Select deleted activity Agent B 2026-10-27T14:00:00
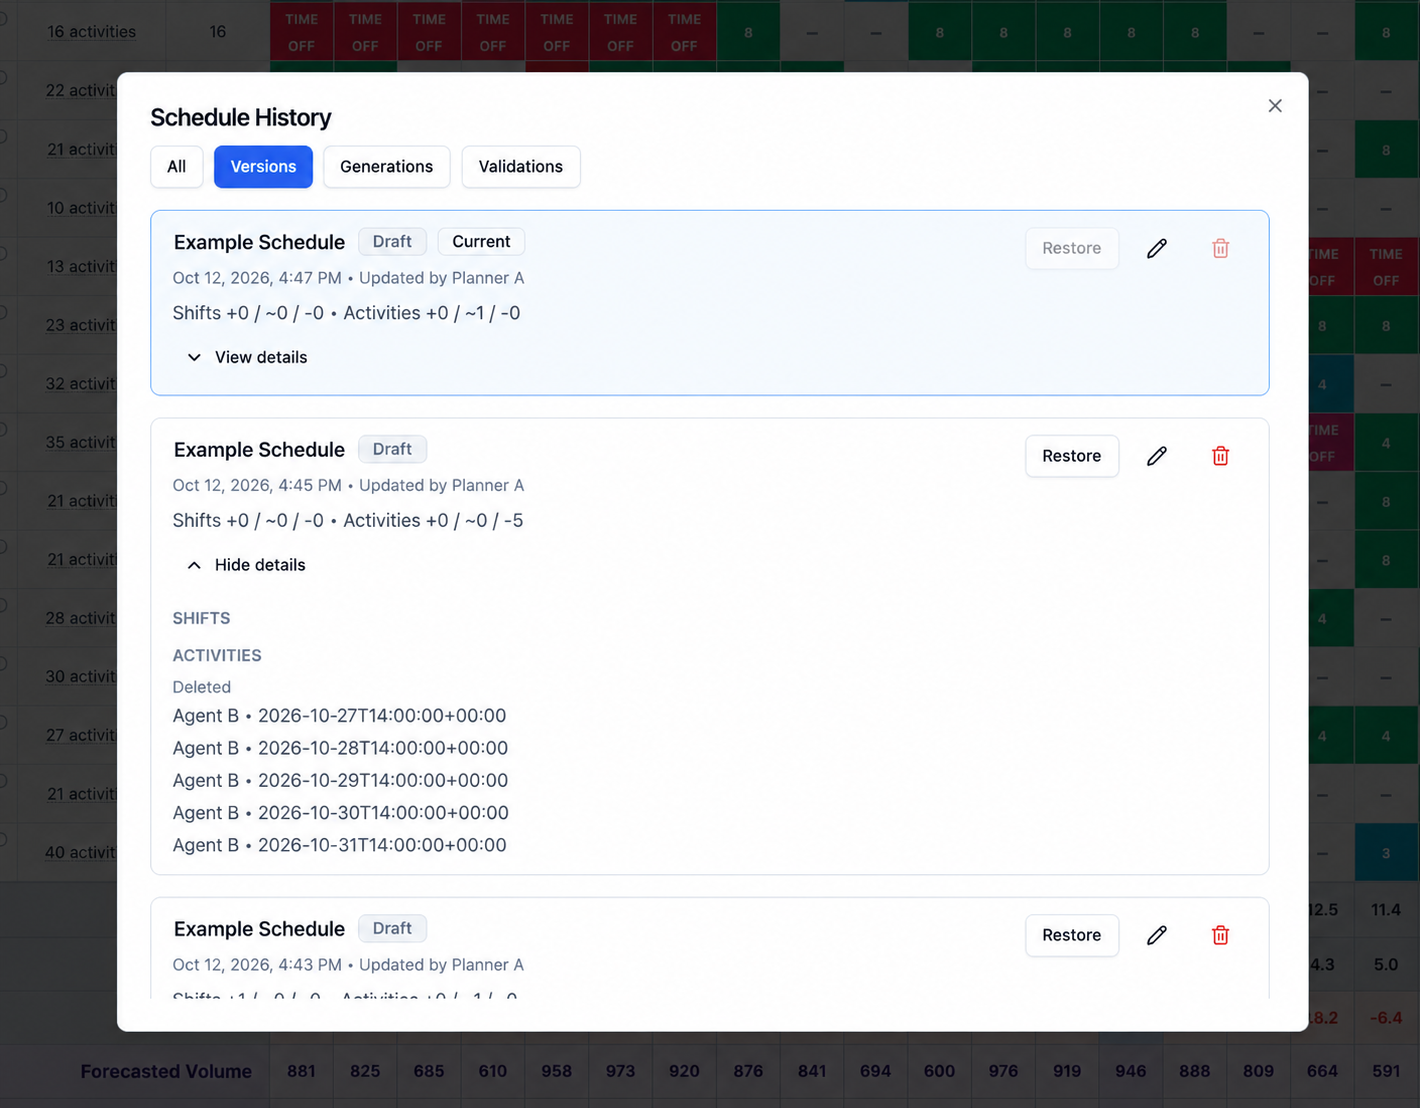This screenshot has width=1420, height=1108. point(339,716)
